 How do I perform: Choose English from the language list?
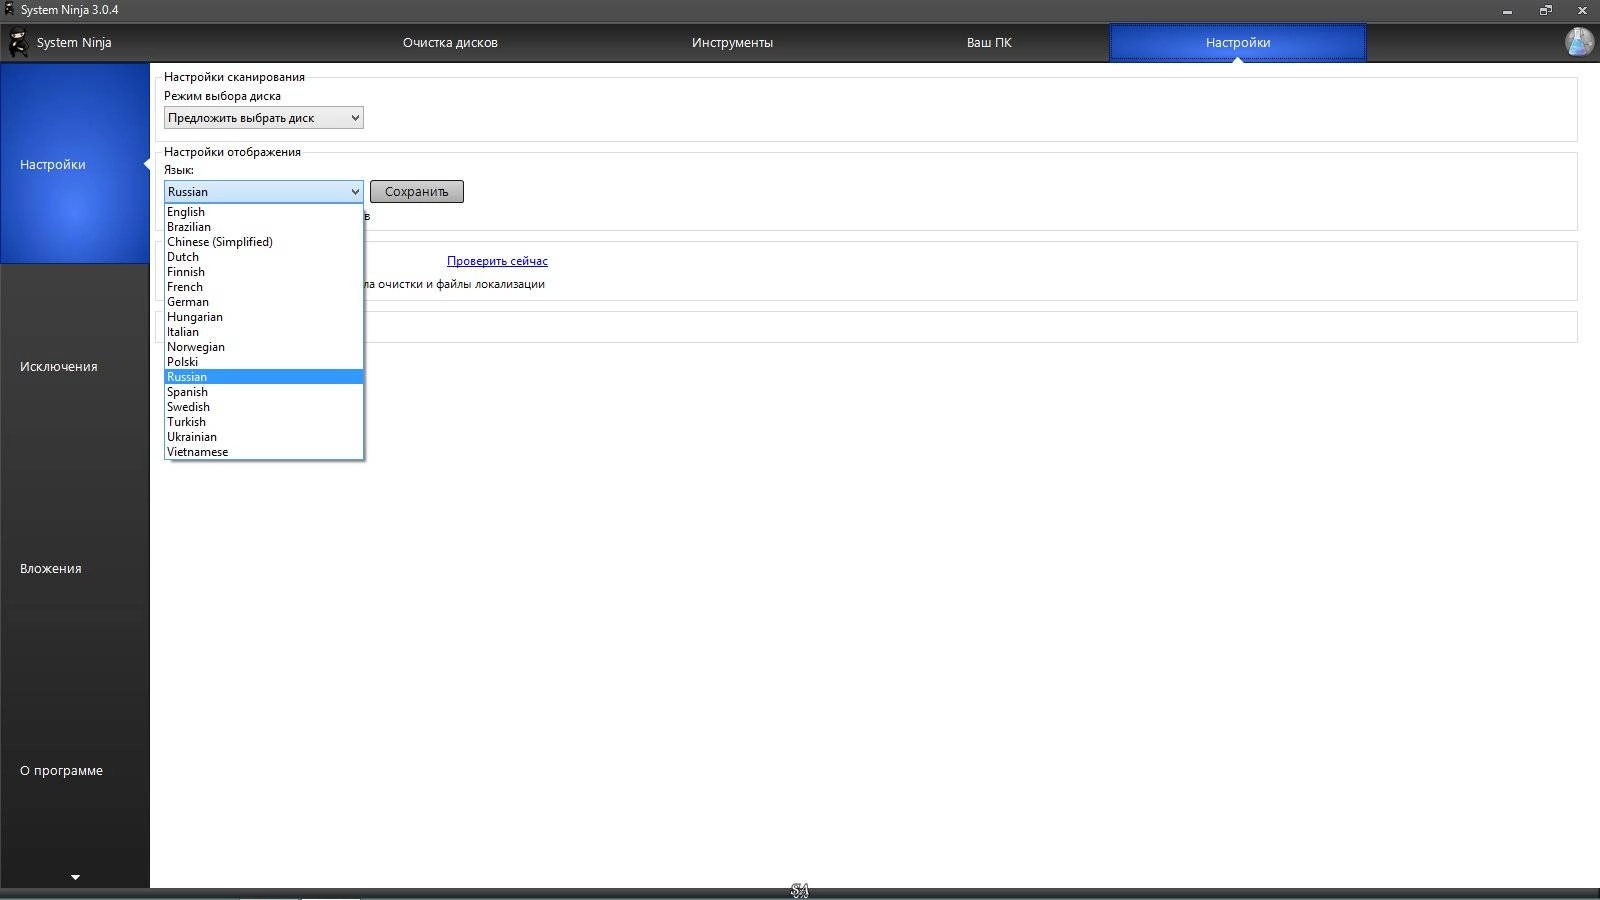[x=263, y=212]
